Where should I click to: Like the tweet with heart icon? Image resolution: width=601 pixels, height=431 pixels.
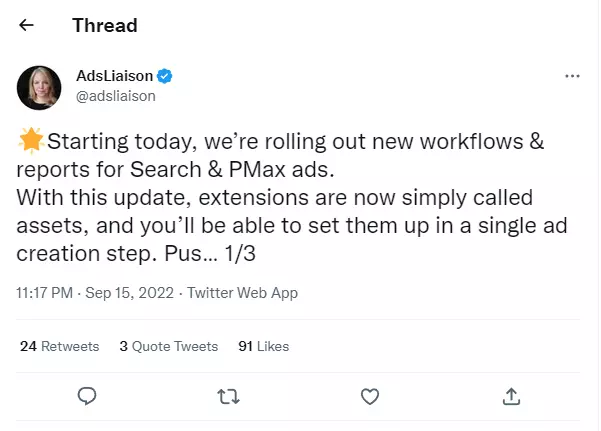pyautogui.click(x=370, y=396)
